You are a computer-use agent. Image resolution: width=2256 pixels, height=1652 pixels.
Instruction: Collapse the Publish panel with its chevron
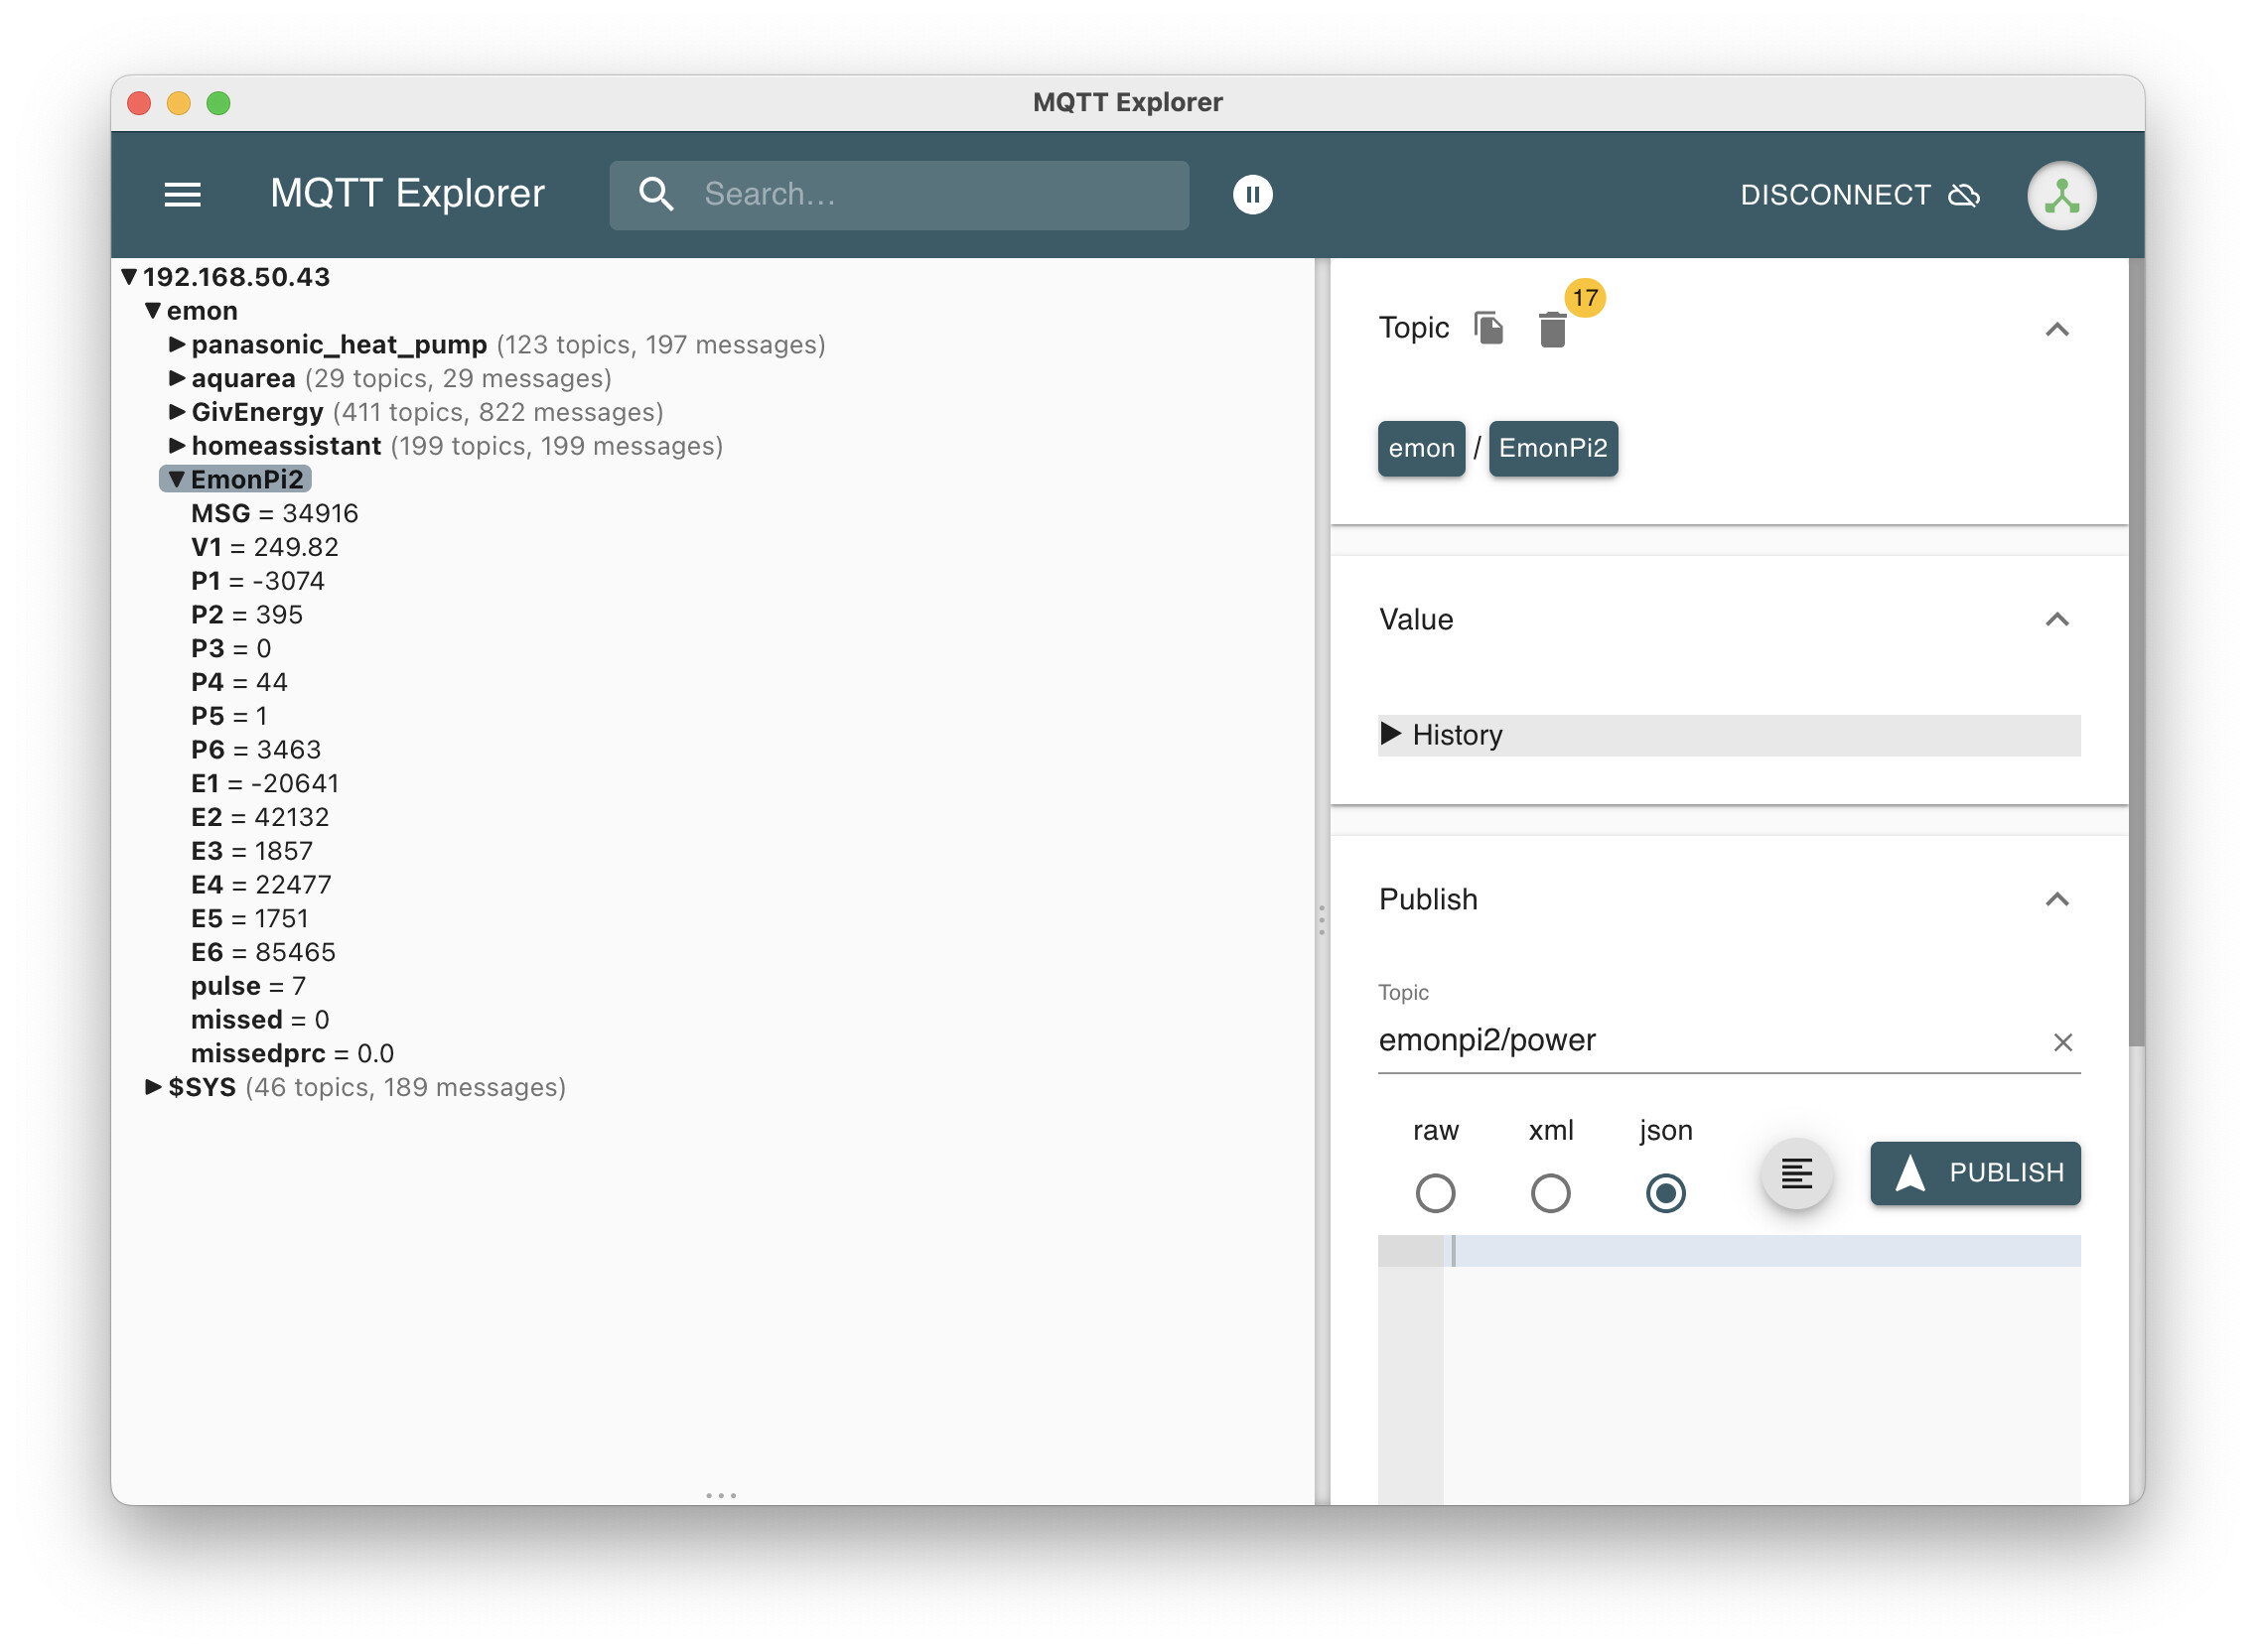[2058, 899]
